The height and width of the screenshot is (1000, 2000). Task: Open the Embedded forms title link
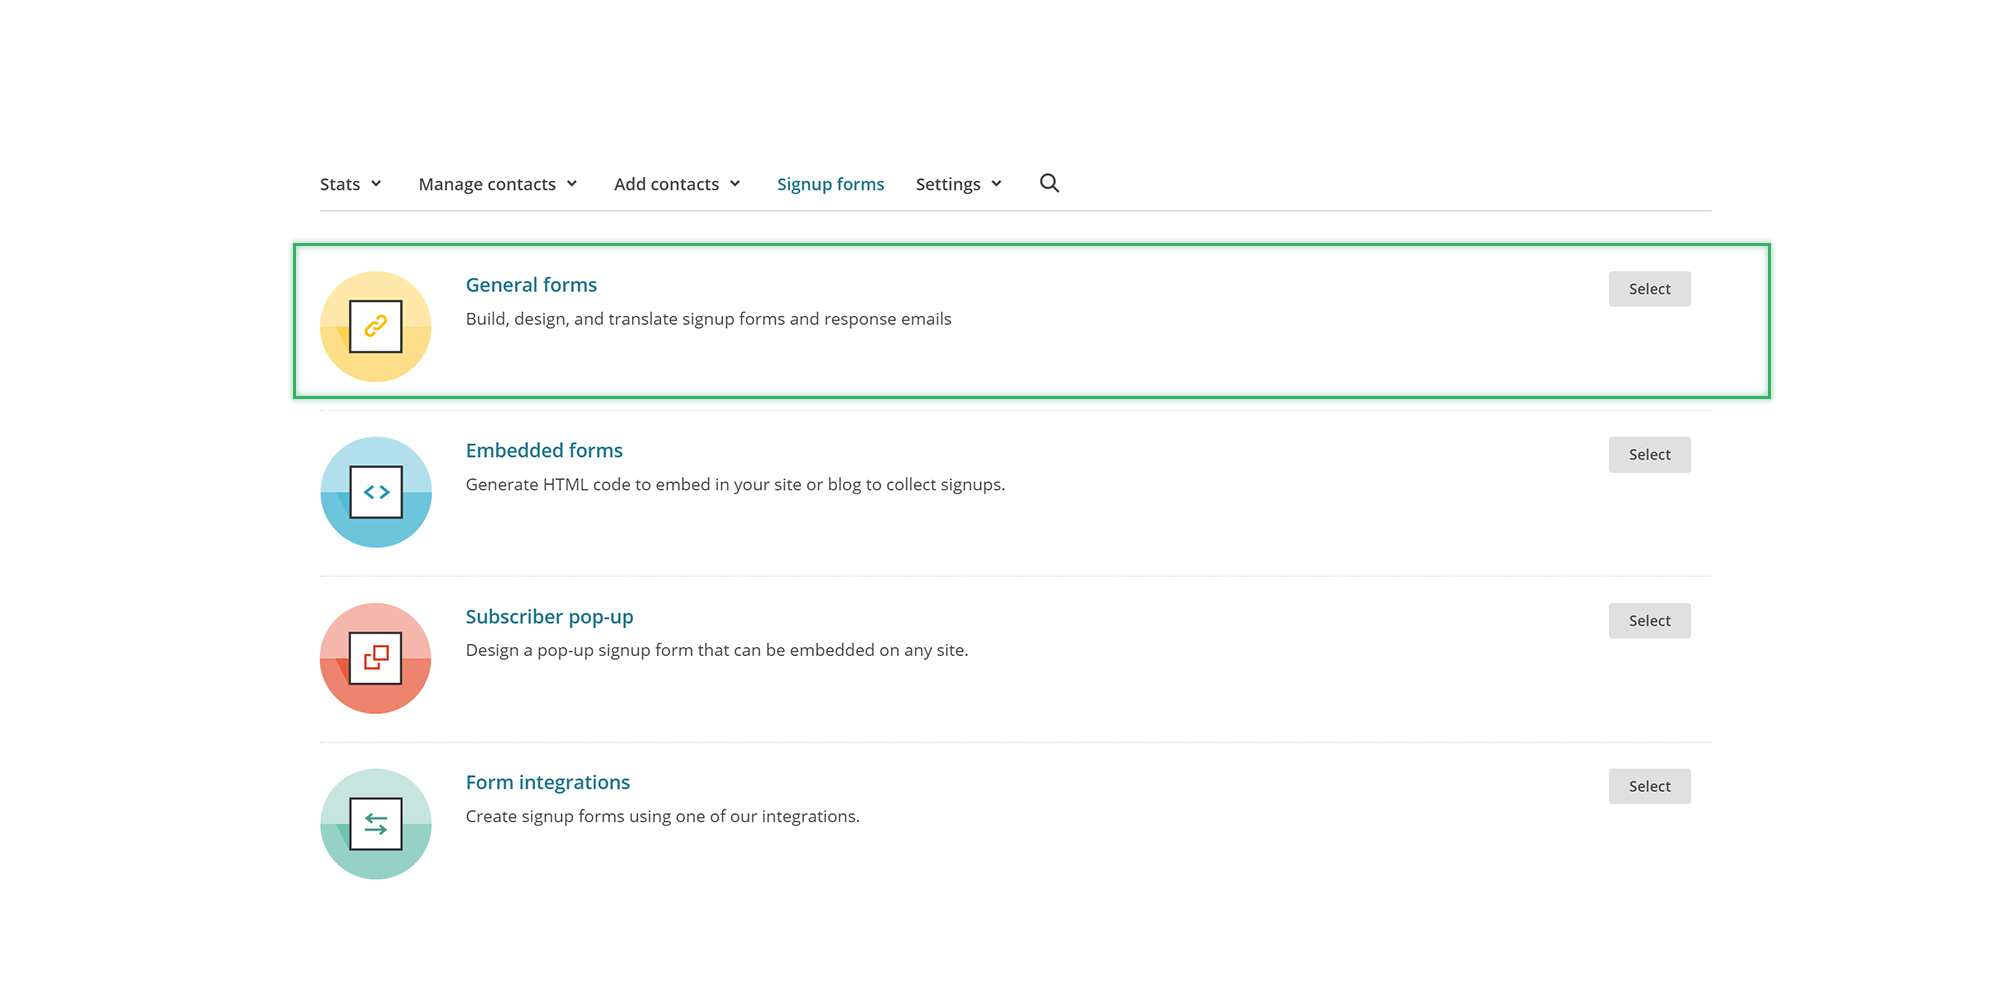coord(544,451)
